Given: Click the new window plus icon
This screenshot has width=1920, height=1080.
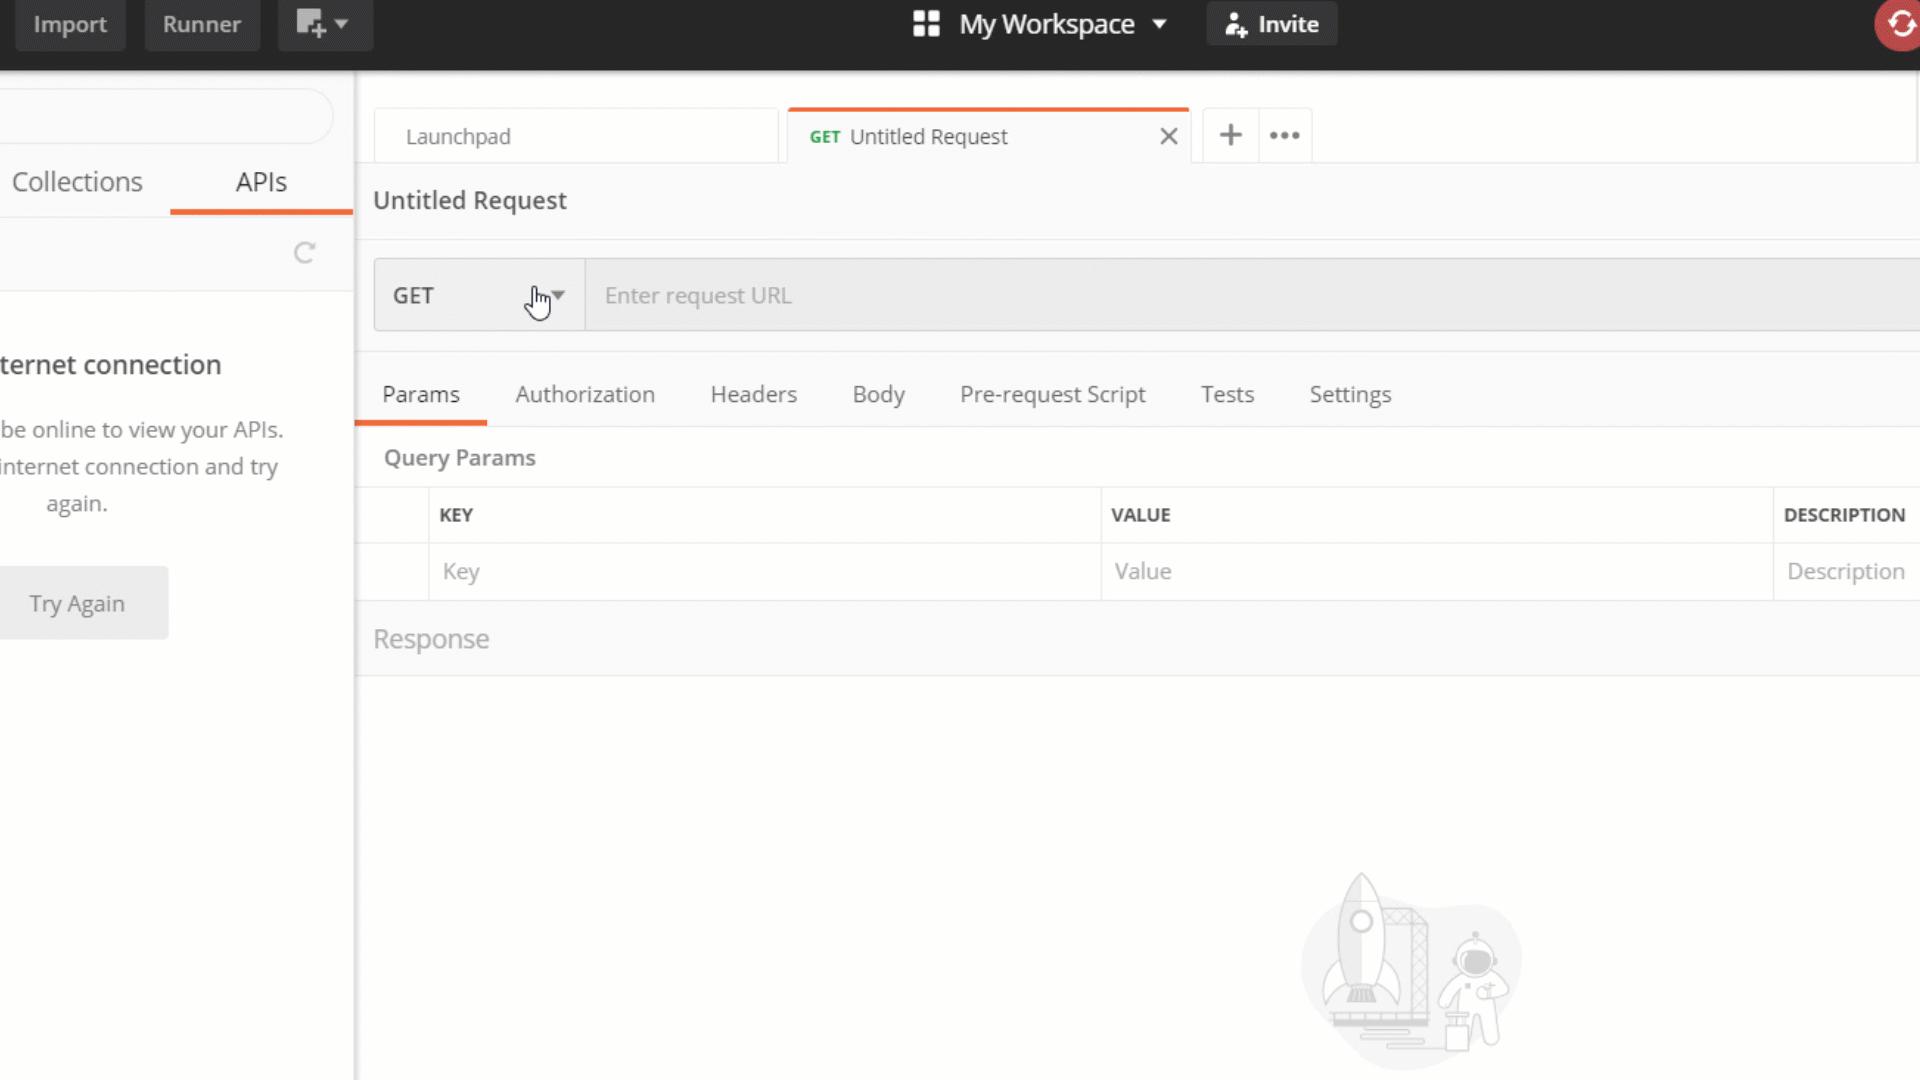Looking at the screenshot, I should click(x=311, y=24).
